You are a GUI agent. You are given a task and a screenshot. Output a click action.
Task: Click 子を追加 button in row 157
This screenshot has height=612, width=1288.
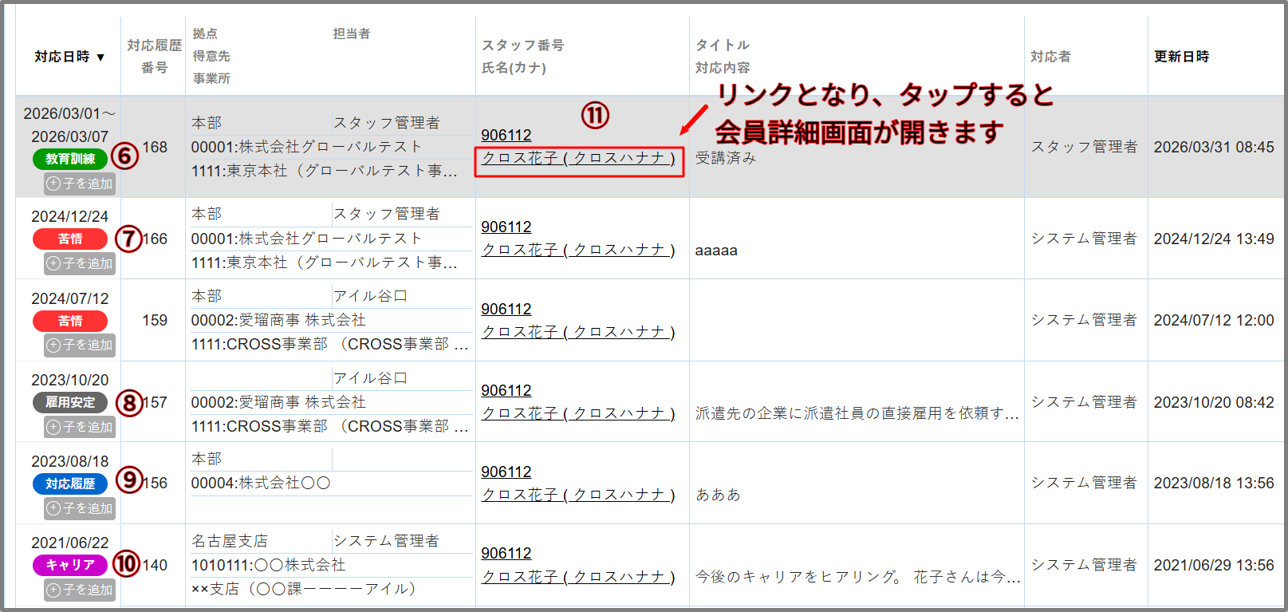pos(80,427)
